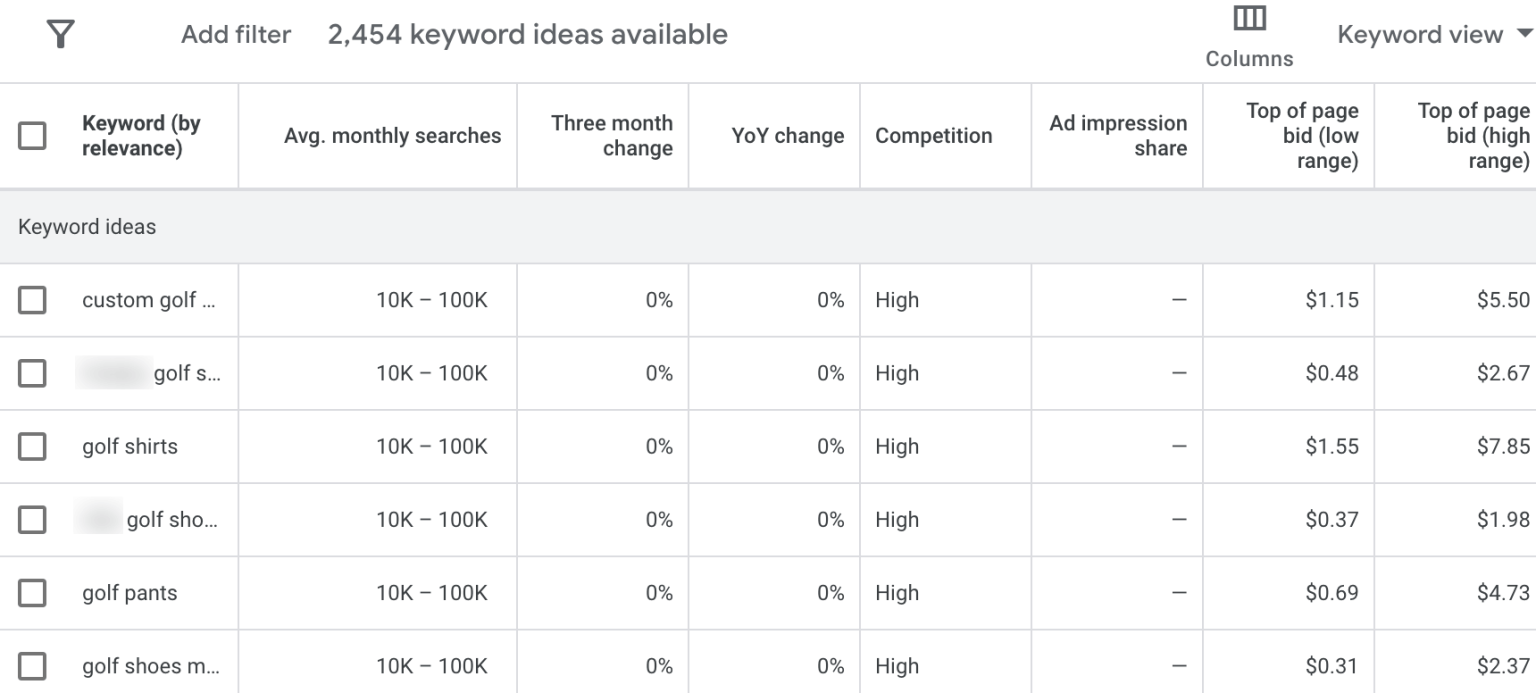Select the golf shirts keyword text
Image resolution: width=1536 pixels, height=693 pixels.
pyautogui.click(x=128, y=446)
